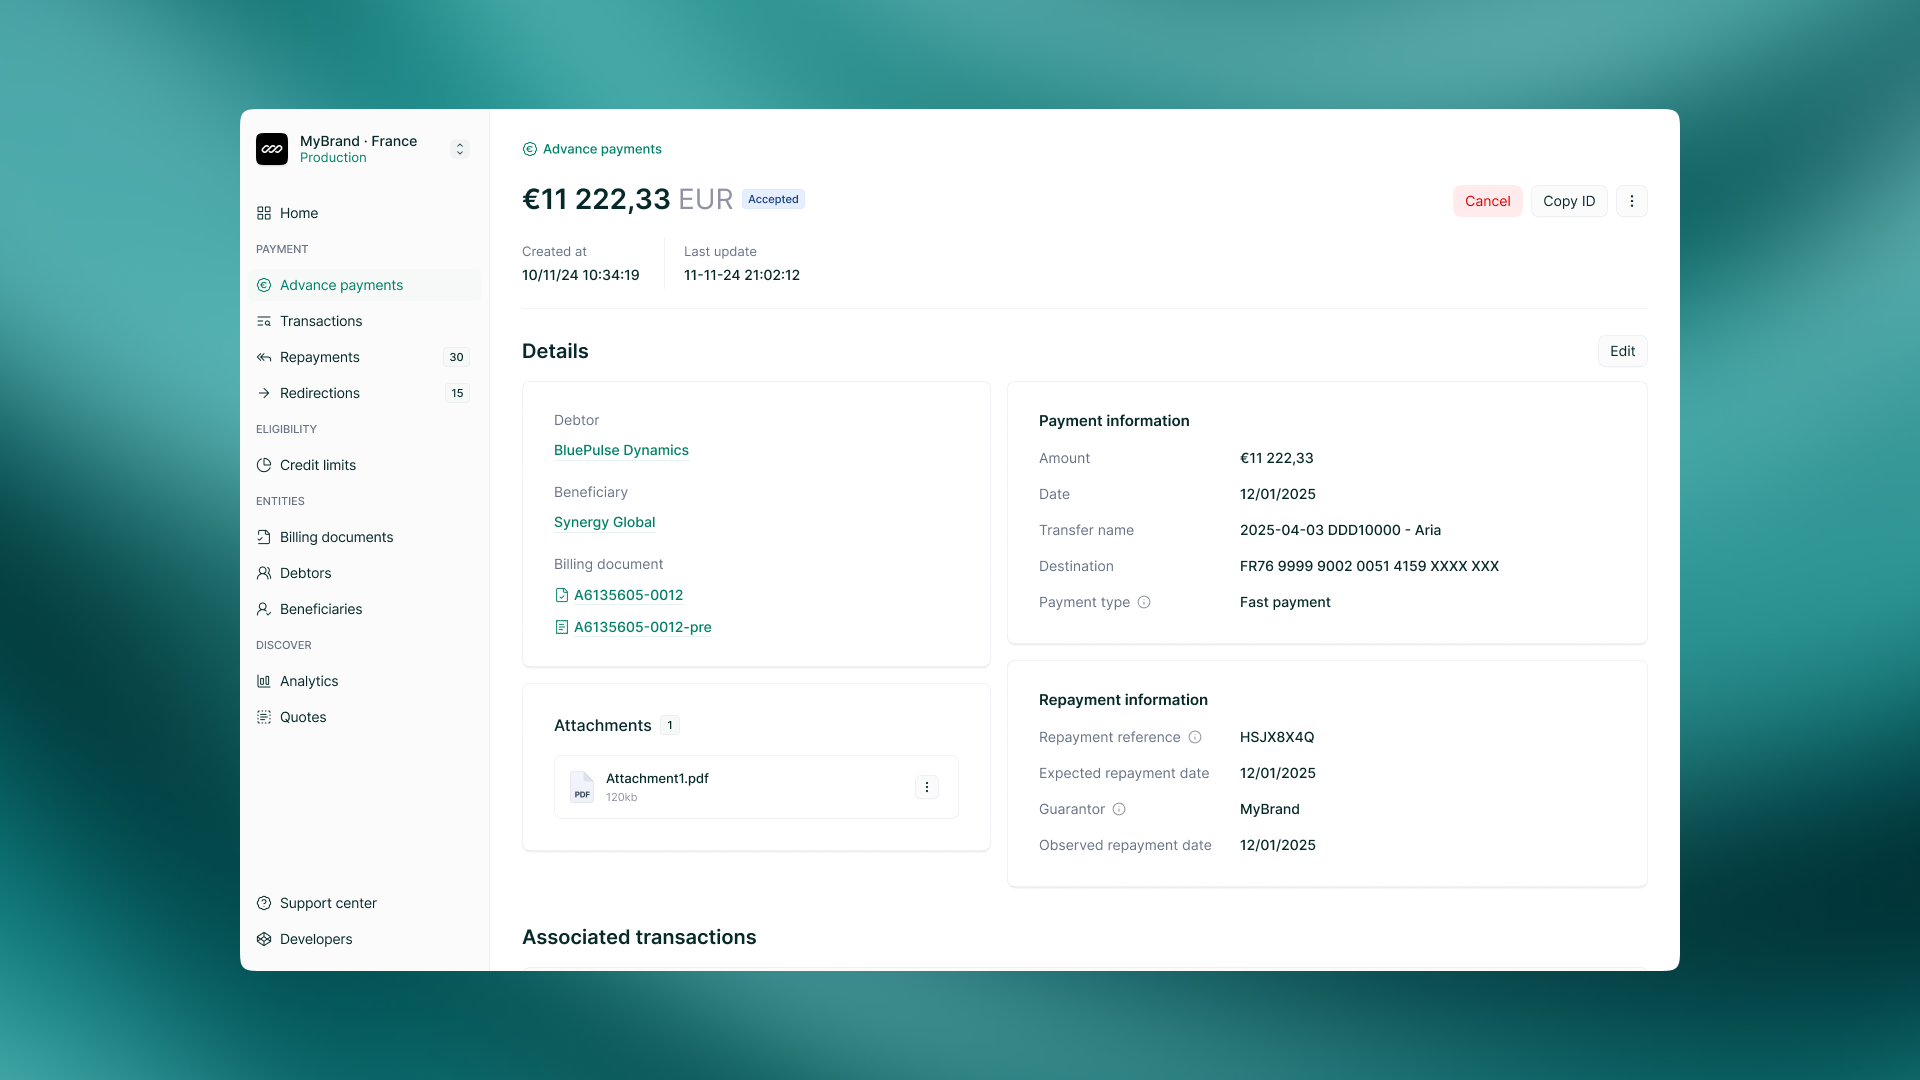Click the red Cancel button
Image resolution: width=1920 pixels, height=1080 pixels.
pos(1487,201)
